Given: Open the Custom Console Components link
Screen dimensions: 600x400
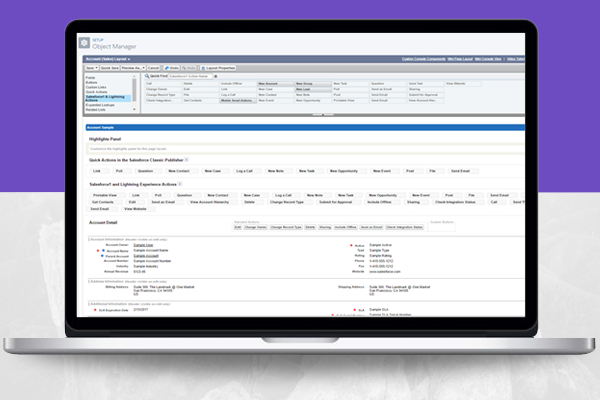Looking at the screenshot, I should pyautogui.click(x=424, y=59).
